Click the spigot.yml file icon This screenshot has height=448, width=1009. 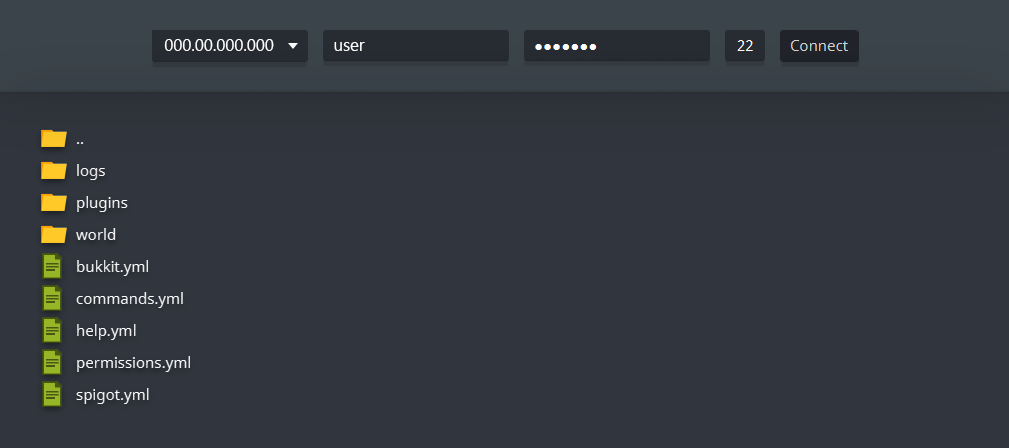click(x=51, y=395)
